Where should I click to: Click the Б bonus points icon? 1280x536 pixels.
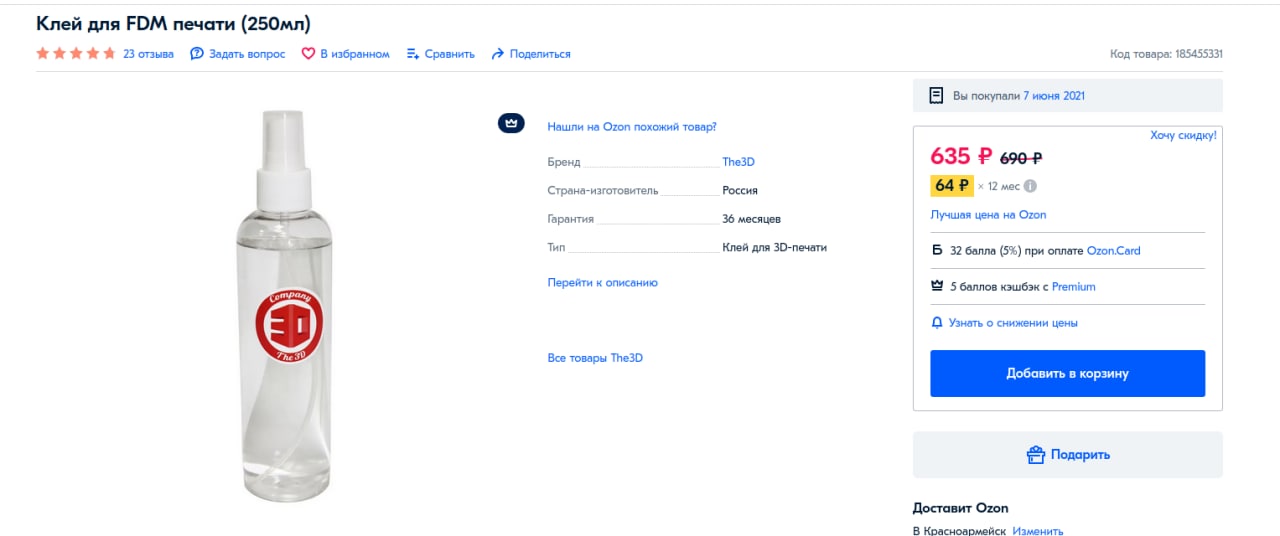(x=937, y=251)
